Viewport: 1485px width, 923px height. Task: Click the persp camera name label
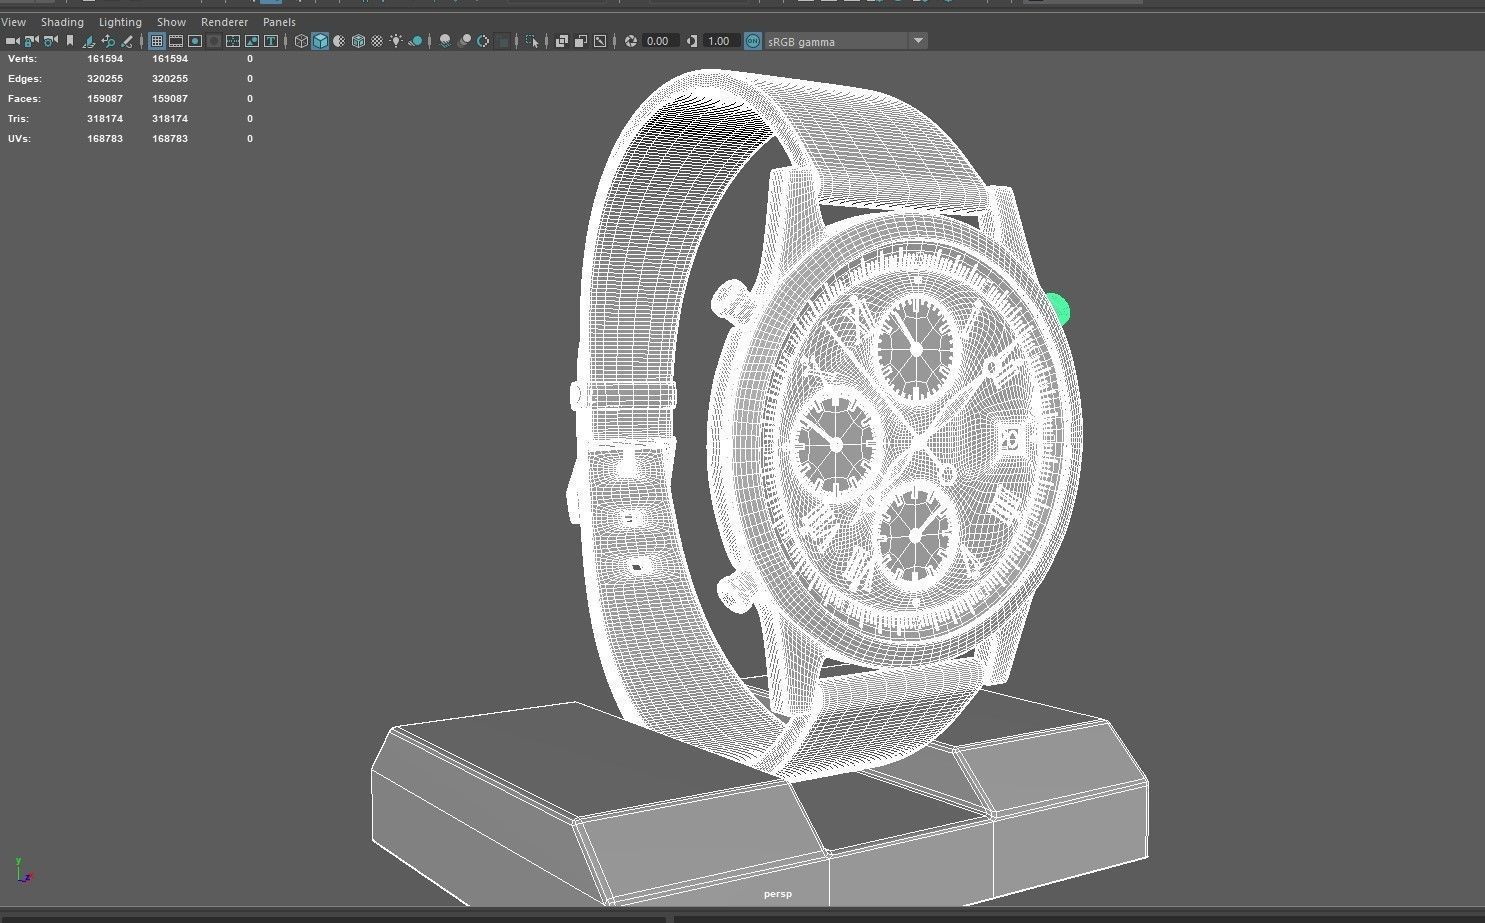coord(777,894)
